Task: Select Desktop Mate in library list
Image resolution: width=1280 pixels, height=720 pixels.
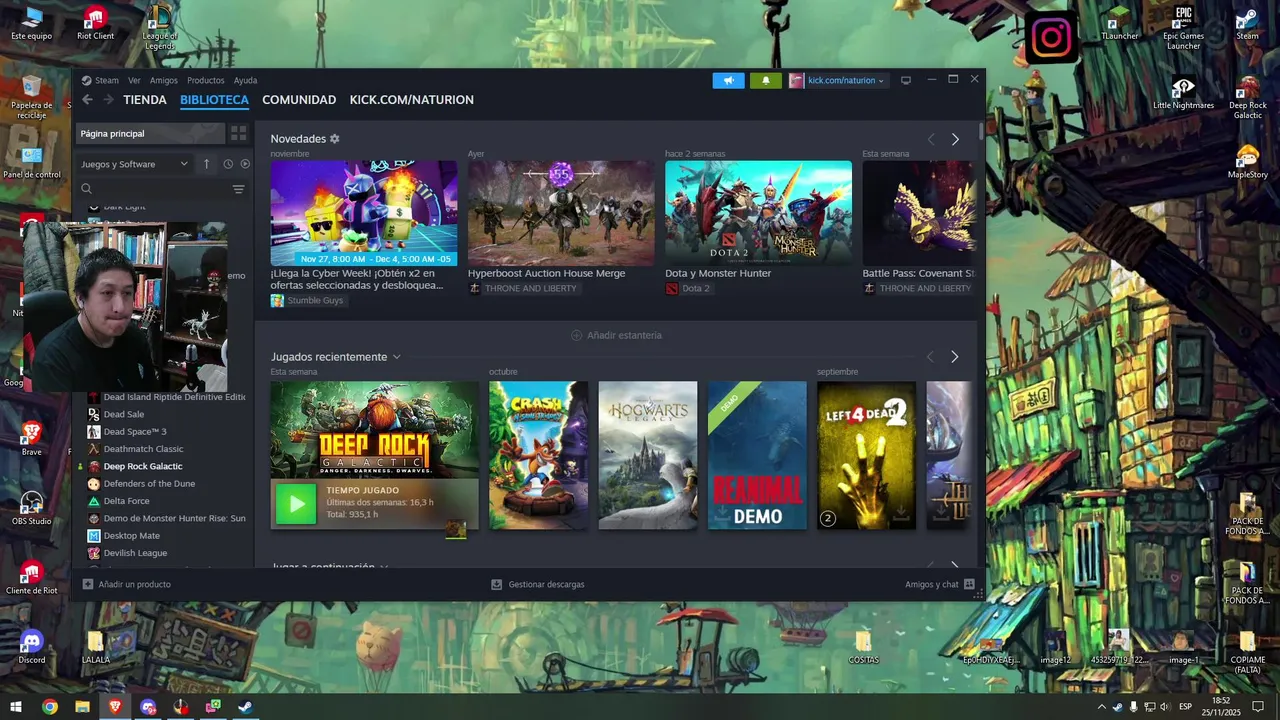Action: pos(132,536)
